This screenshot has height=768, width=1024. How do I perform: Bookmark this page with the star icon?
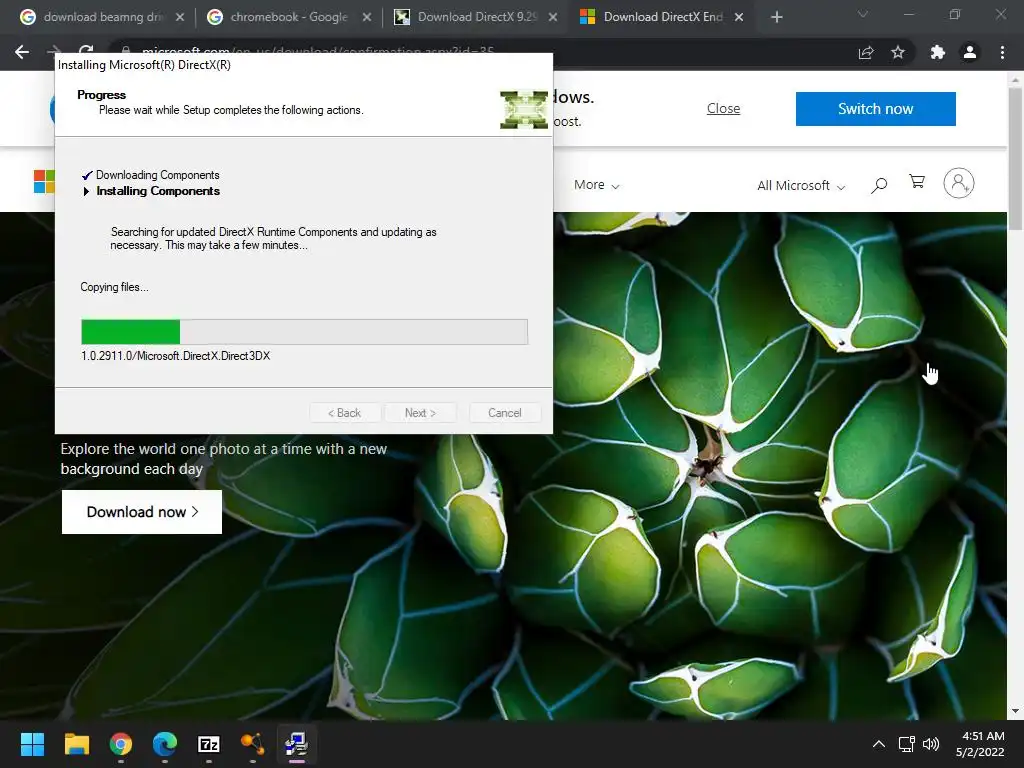pos(898,52)
